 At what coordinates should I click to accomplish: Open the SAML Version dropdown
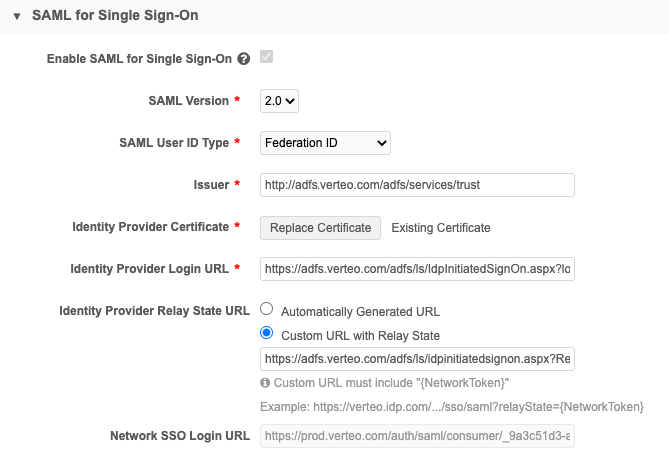[x=280, y=101]
